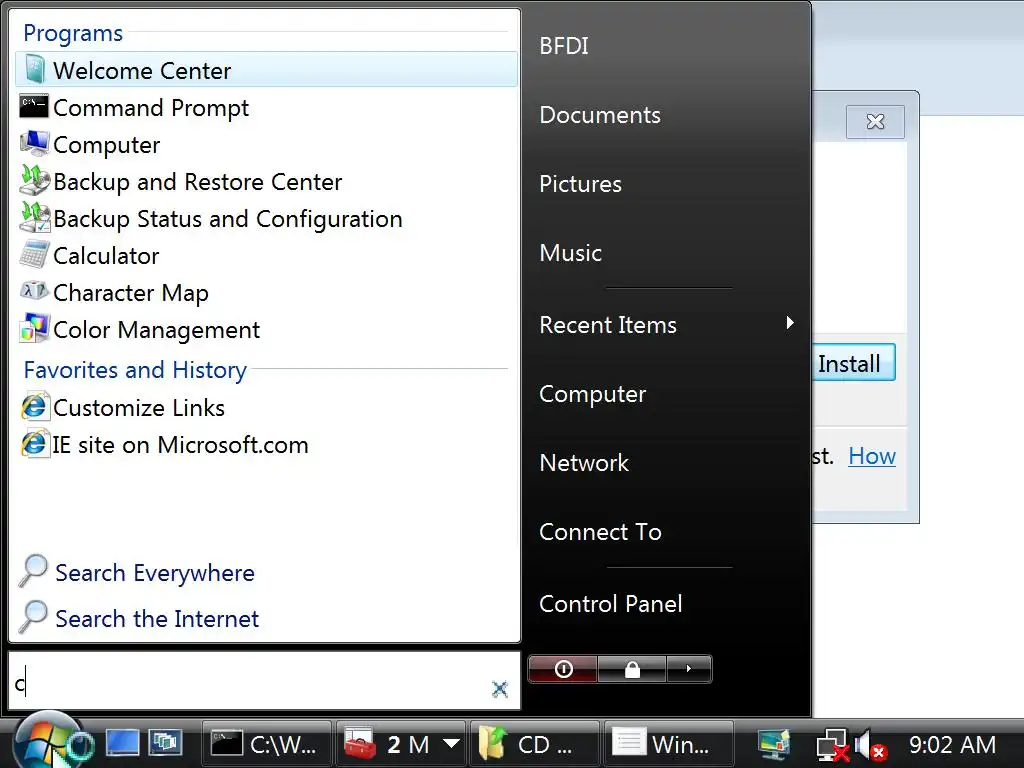This screenshot has height=768, width=1024.
Task: Click Show Desktop quick launch icon
Action: [123, 743]
